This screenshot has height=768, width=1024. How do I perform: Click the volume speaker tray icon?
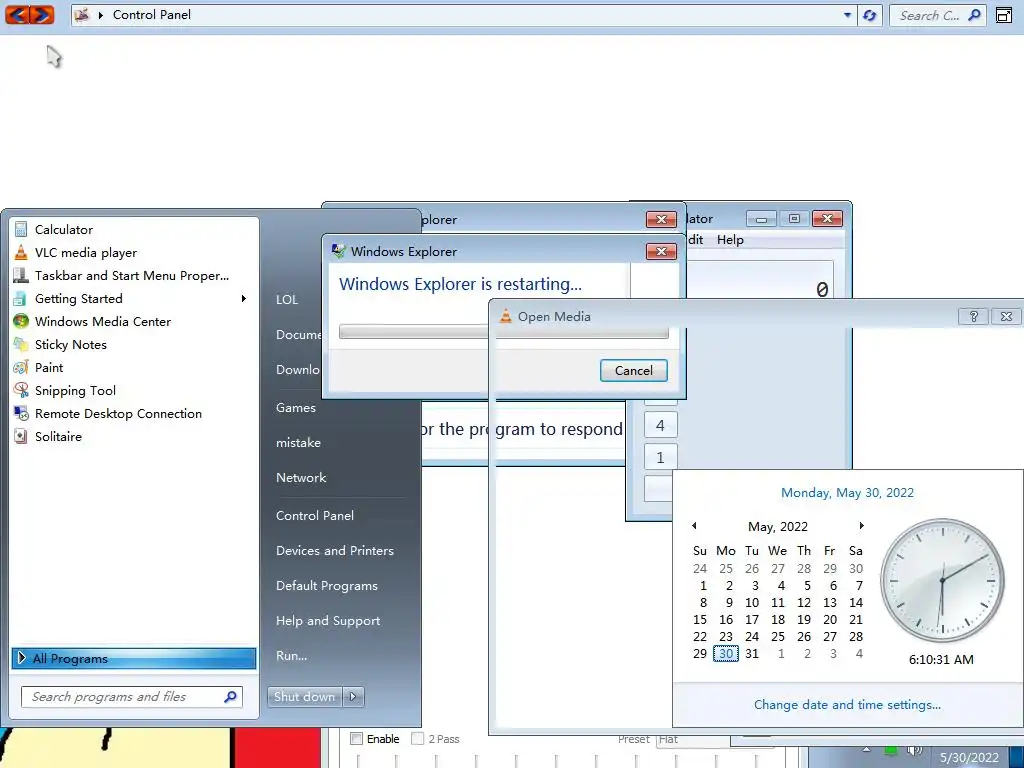coord(915,750)
